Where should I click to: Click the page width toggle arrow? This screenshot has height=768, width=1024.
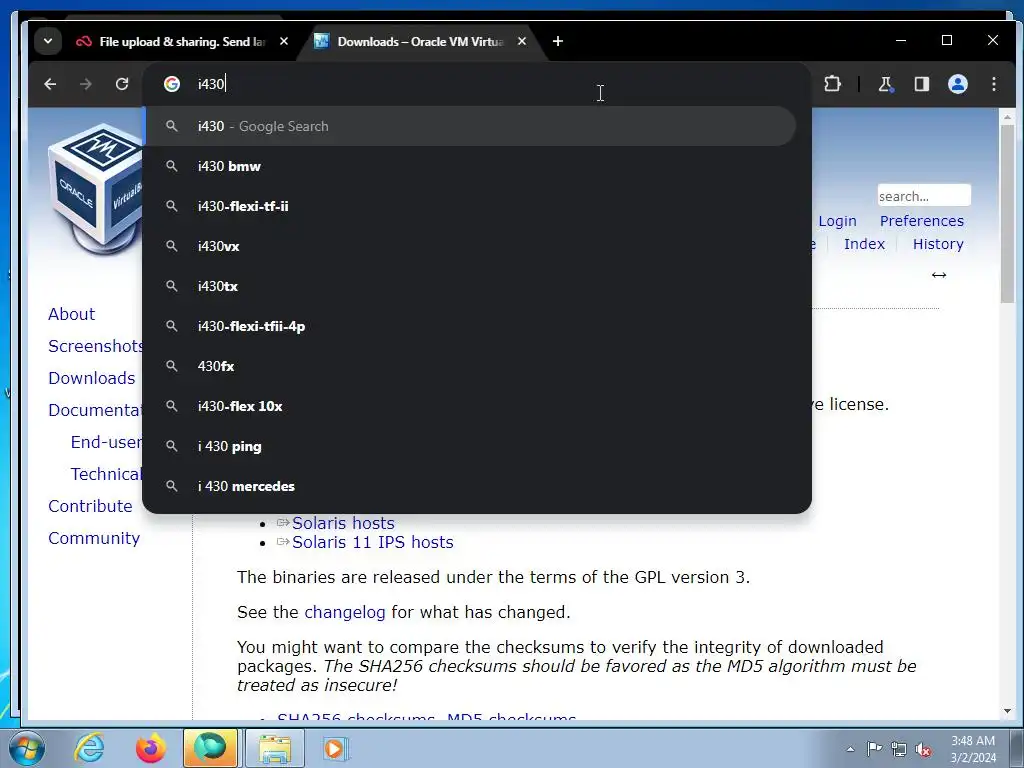click(939, 275)
